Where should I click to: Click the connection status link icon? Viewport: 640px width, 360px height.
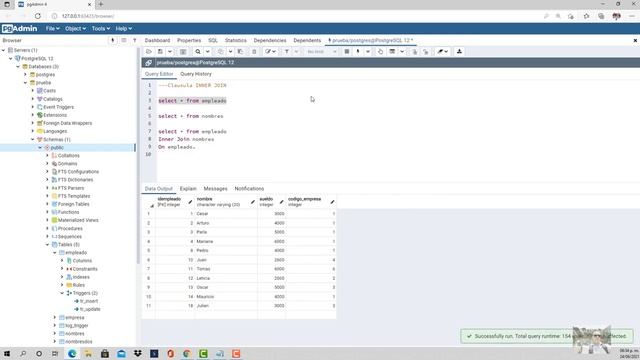(x=149, y=62)
